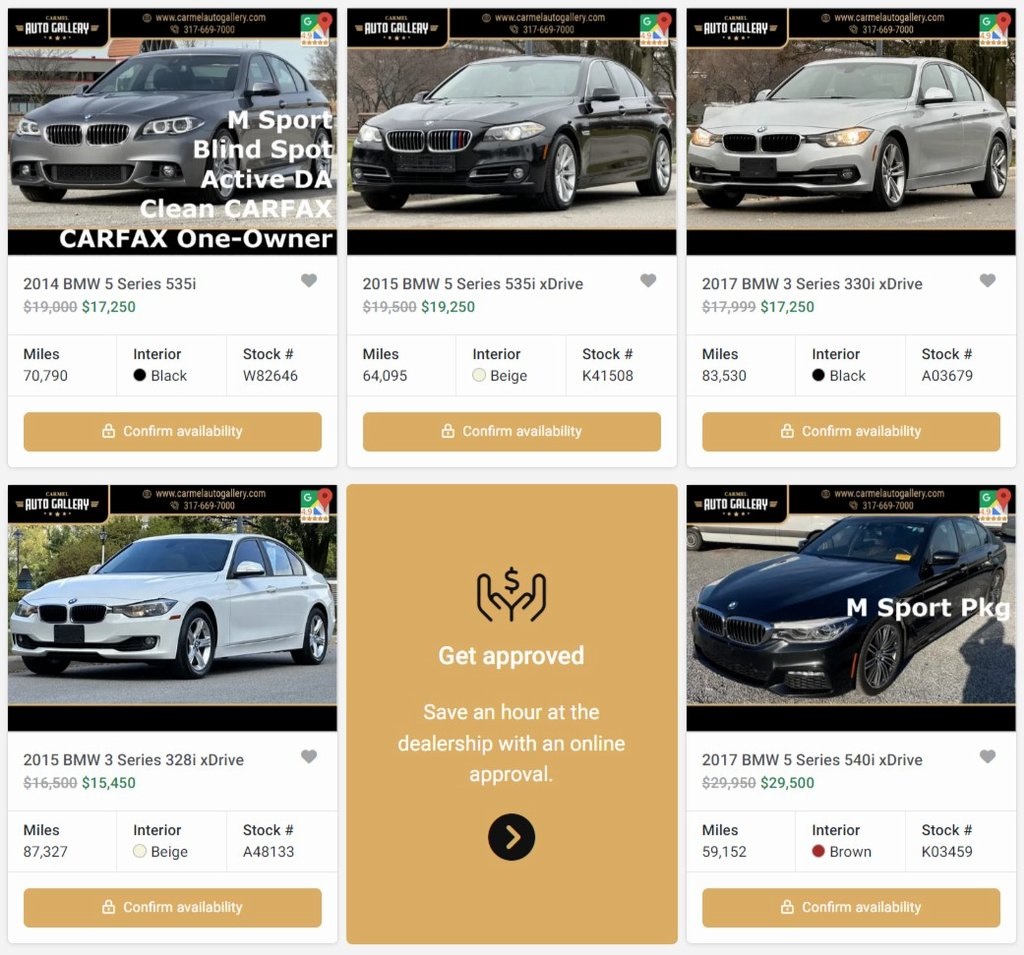Image resolution: width=1024 pixels, height=955 pixels.
Task: Confirm availability for the 540i xDrive
Action: pos(851,907)
